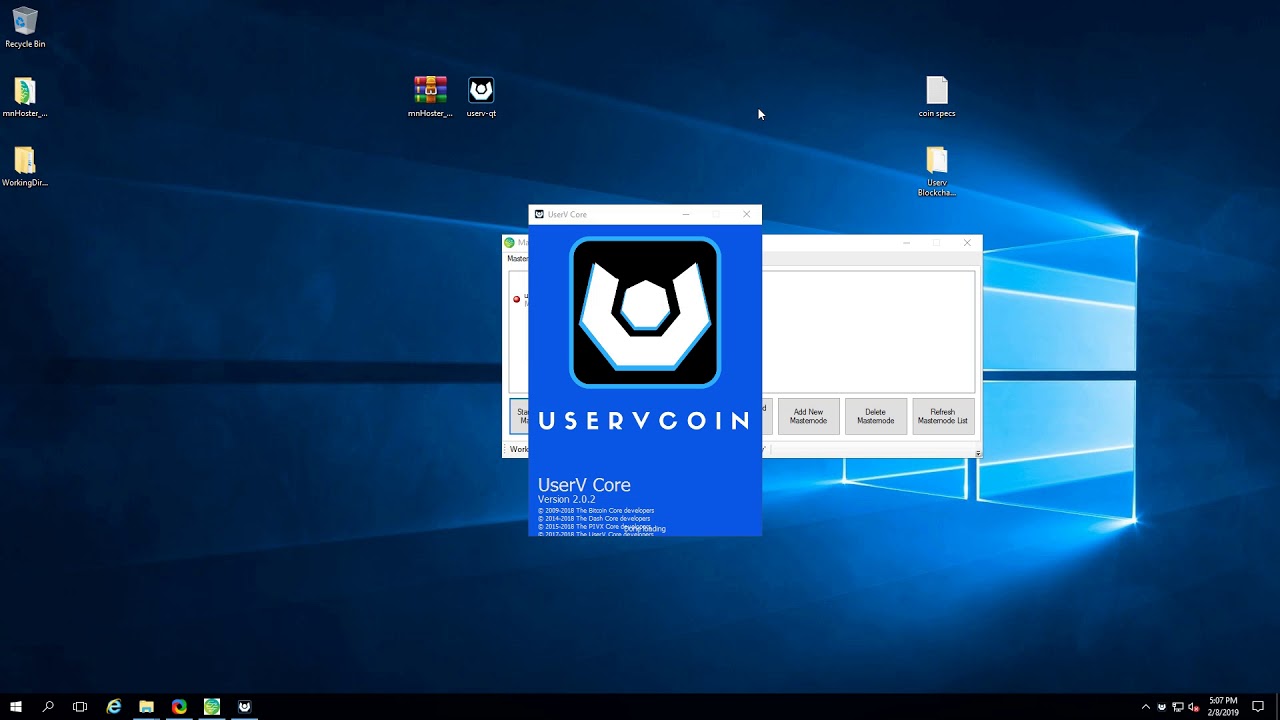Select the userv-qt desktop shortcut
Viewport: 1280px width, 720px height.
click(481, 97)
